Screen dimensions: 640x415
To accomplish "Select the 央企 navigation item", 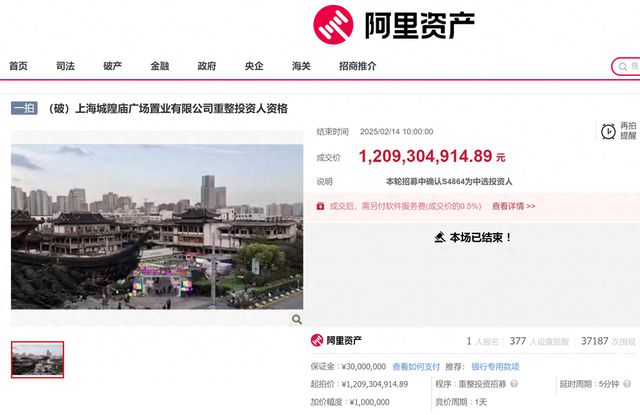I will (x=254, y=66).
